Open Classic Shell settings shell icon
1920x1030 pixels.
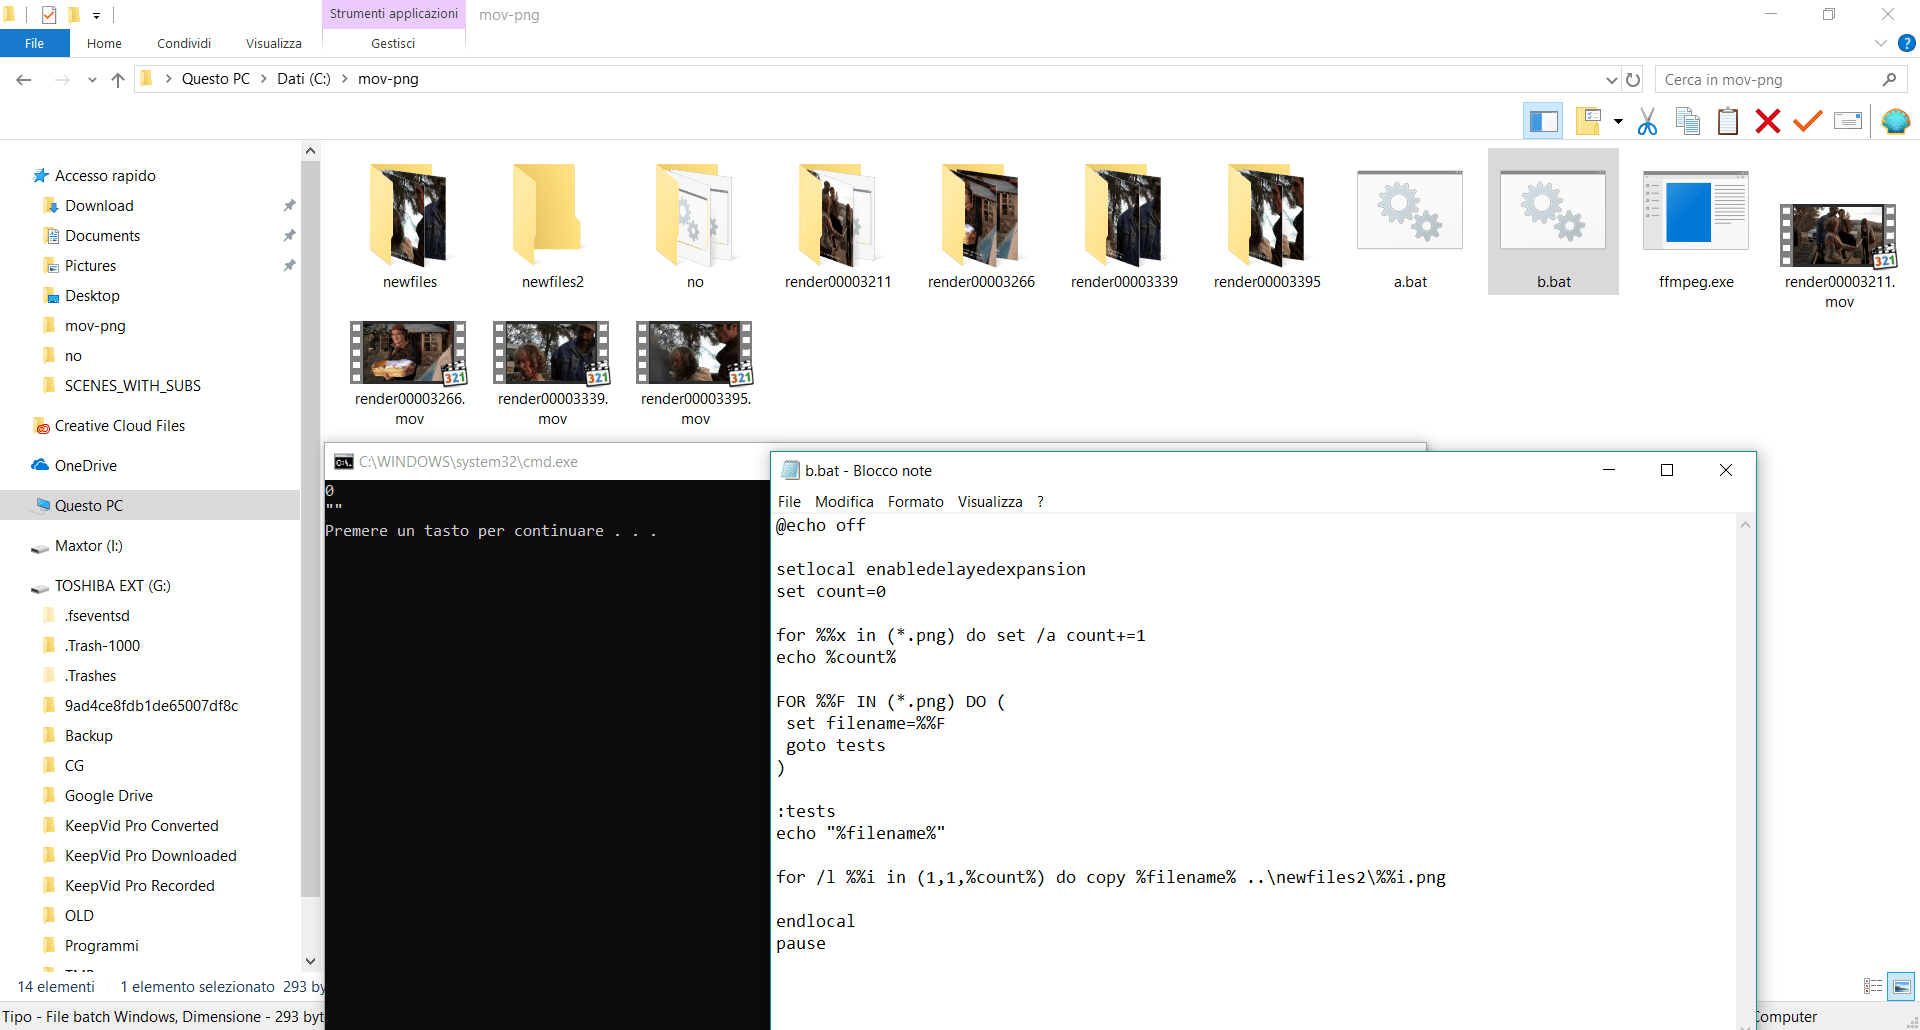coord(1895,121)
